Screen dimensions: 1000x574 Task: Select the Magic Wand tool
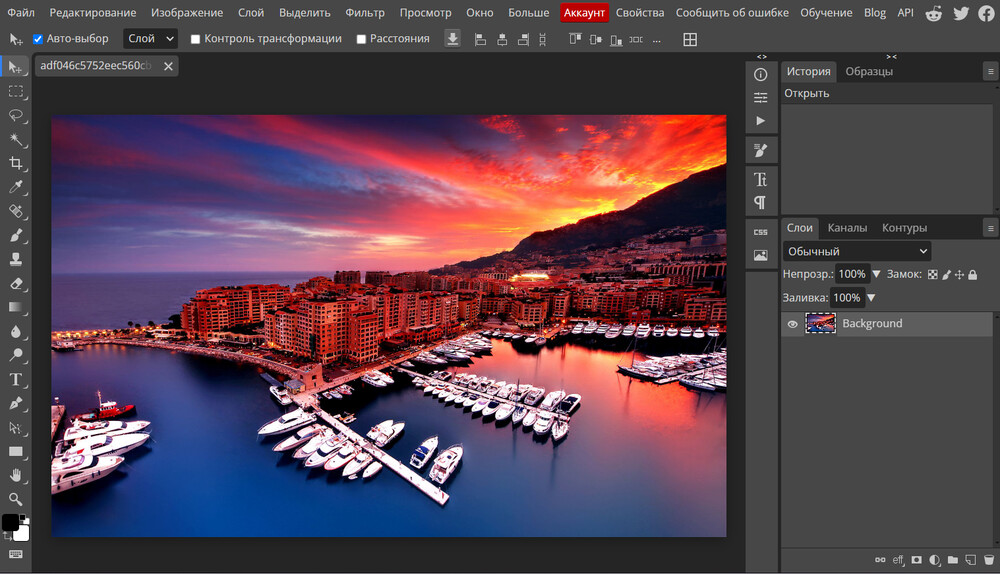(16, 140)
